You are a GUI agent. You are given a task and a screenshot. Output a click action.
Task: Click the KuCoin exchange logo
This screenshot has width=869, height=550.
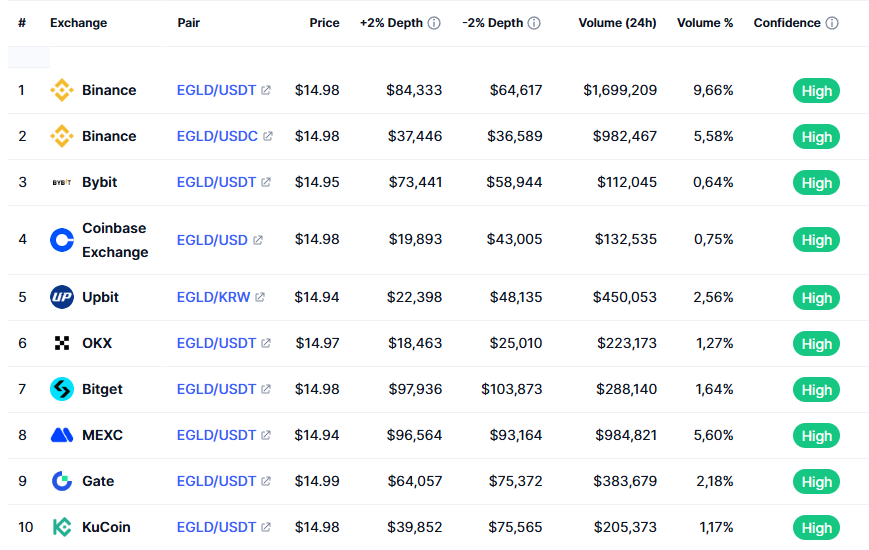pyautogui.click(x=62, y=527)
